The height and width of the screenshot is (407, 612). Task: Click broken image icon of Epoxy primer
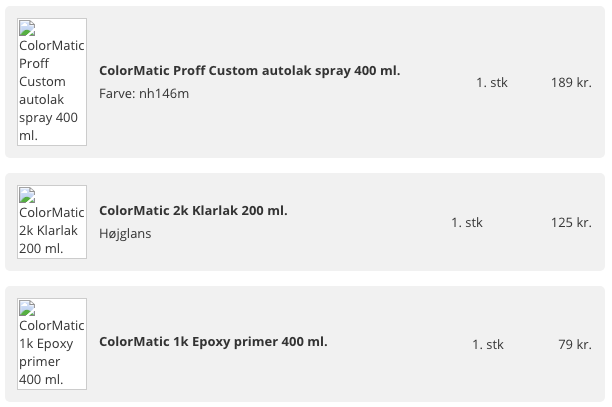coord(27,308)
